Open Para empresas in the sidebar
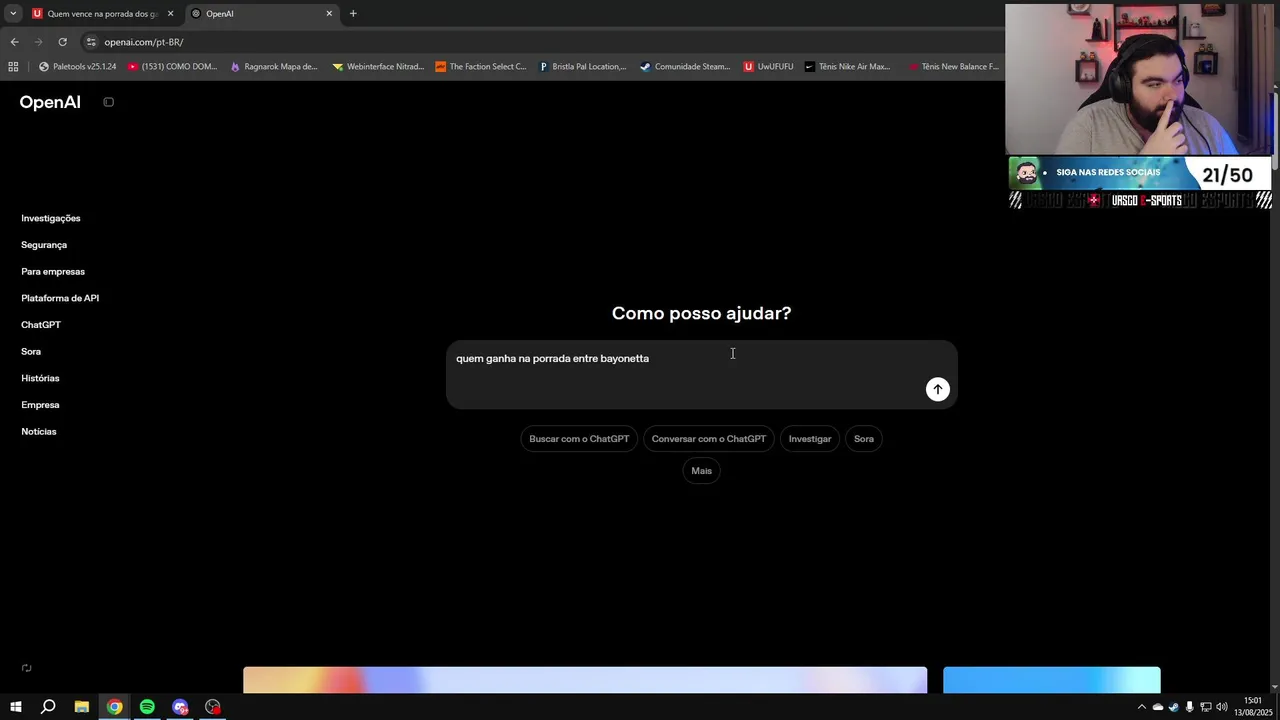This screenshot has height=720, width=1280. click(x=53, y=272)
